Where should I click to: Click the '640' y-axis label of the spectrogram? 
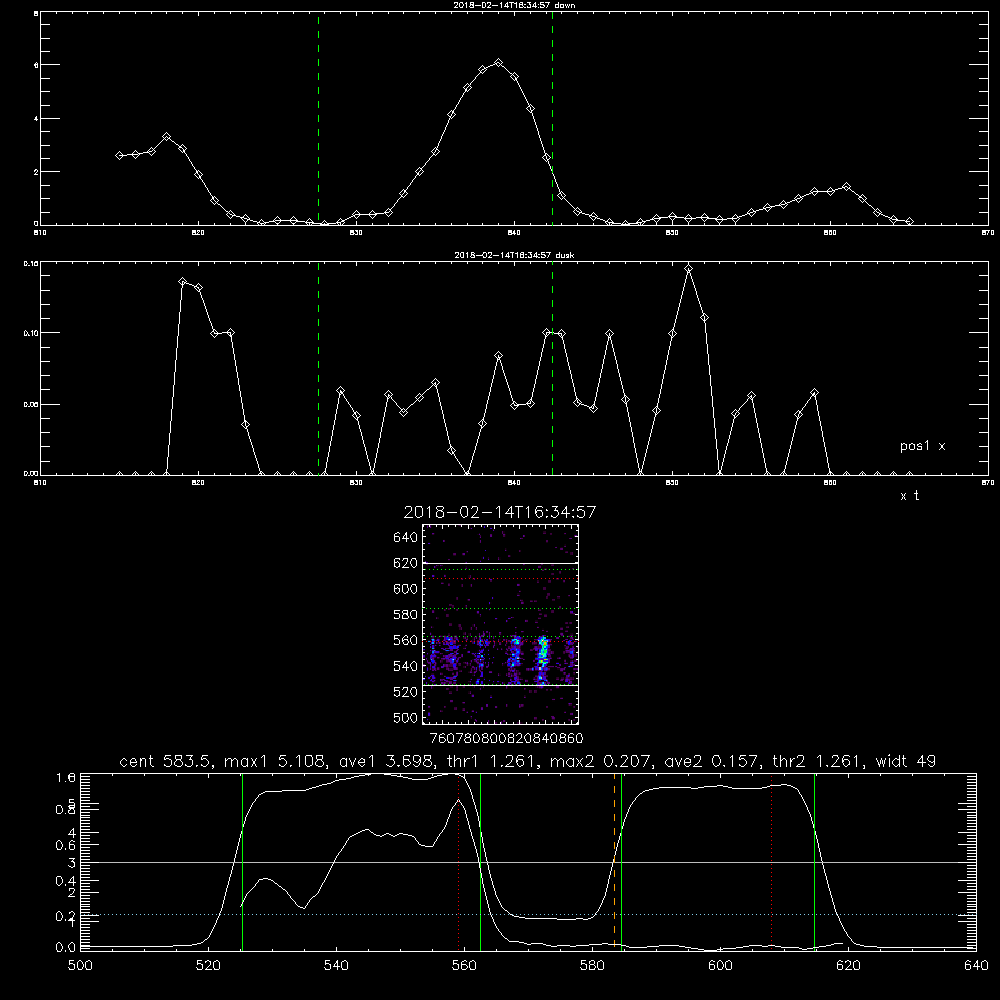click(406, 537)
